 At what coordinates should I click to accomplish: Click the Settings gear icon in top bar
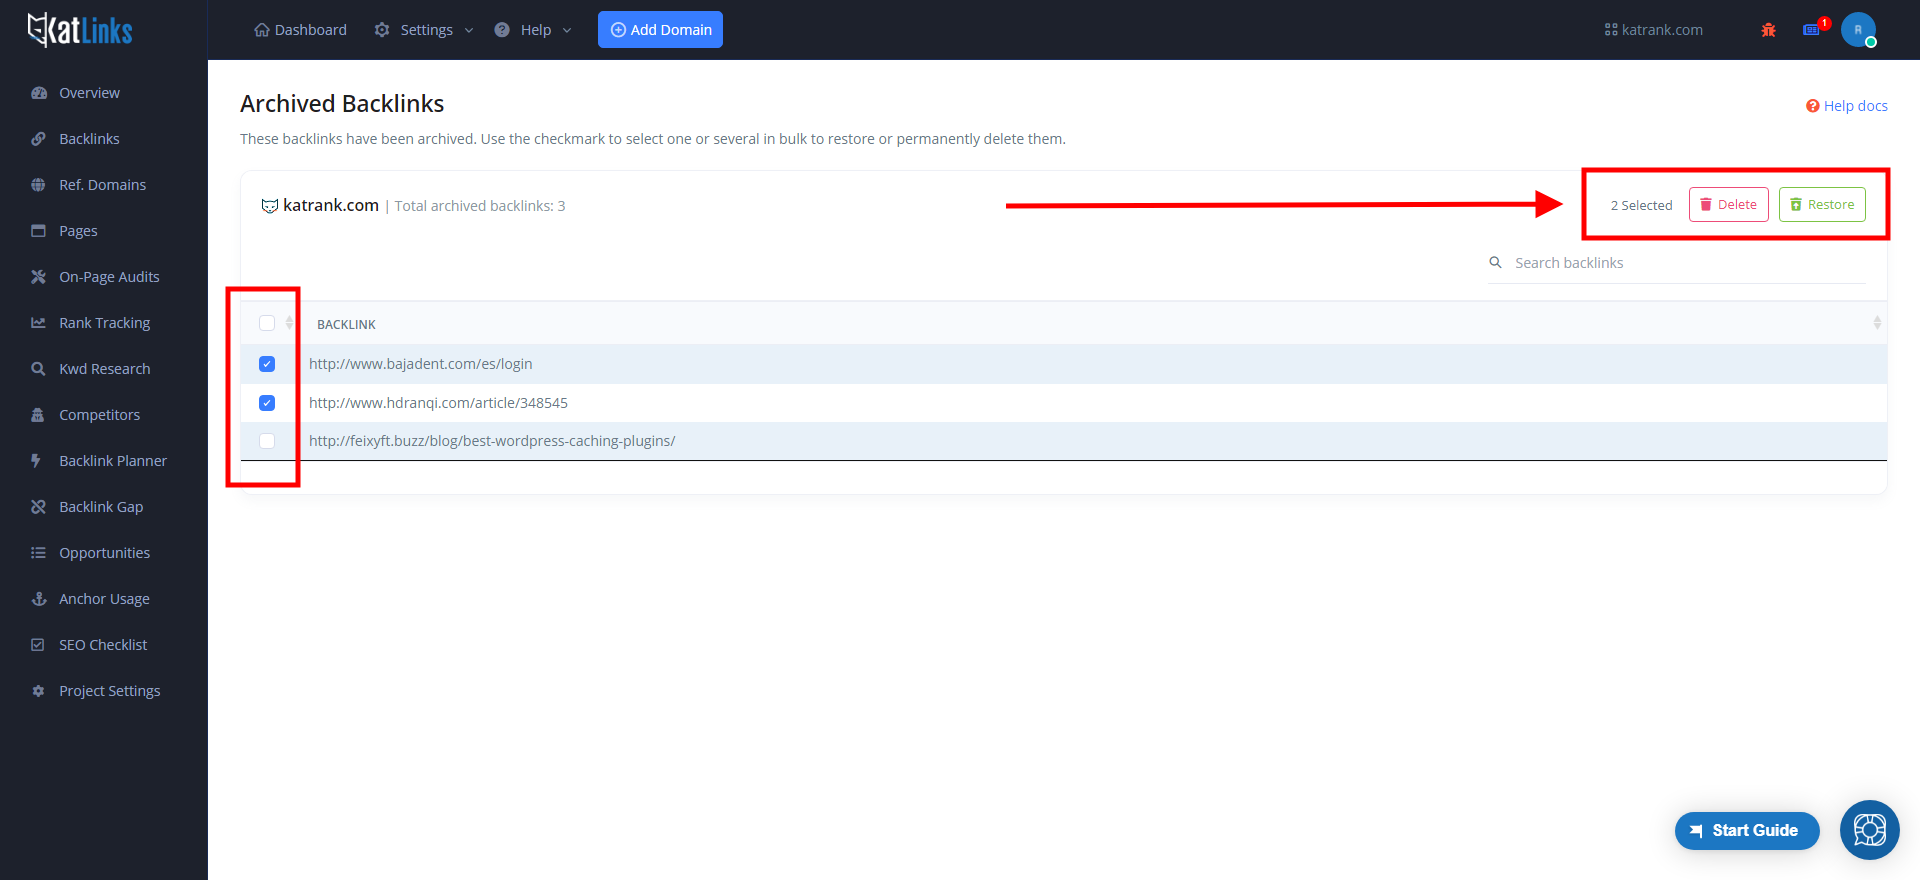coord(382,30)
